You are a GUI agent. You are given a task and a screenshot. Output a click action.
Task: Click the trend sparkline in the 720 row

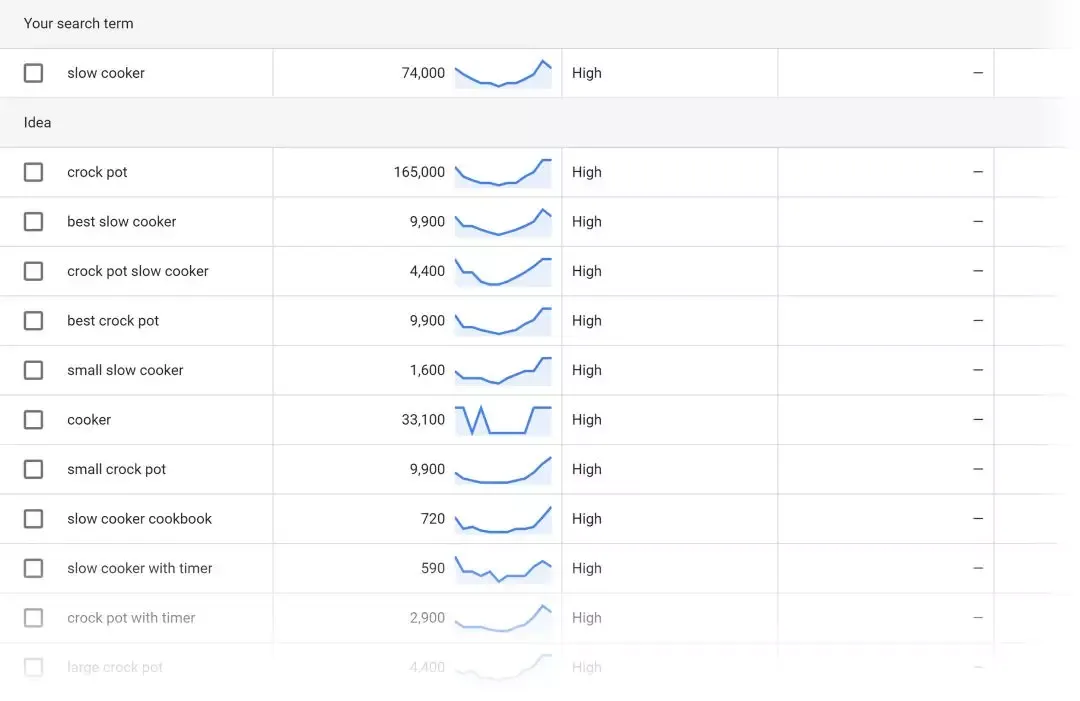[503, 520]
